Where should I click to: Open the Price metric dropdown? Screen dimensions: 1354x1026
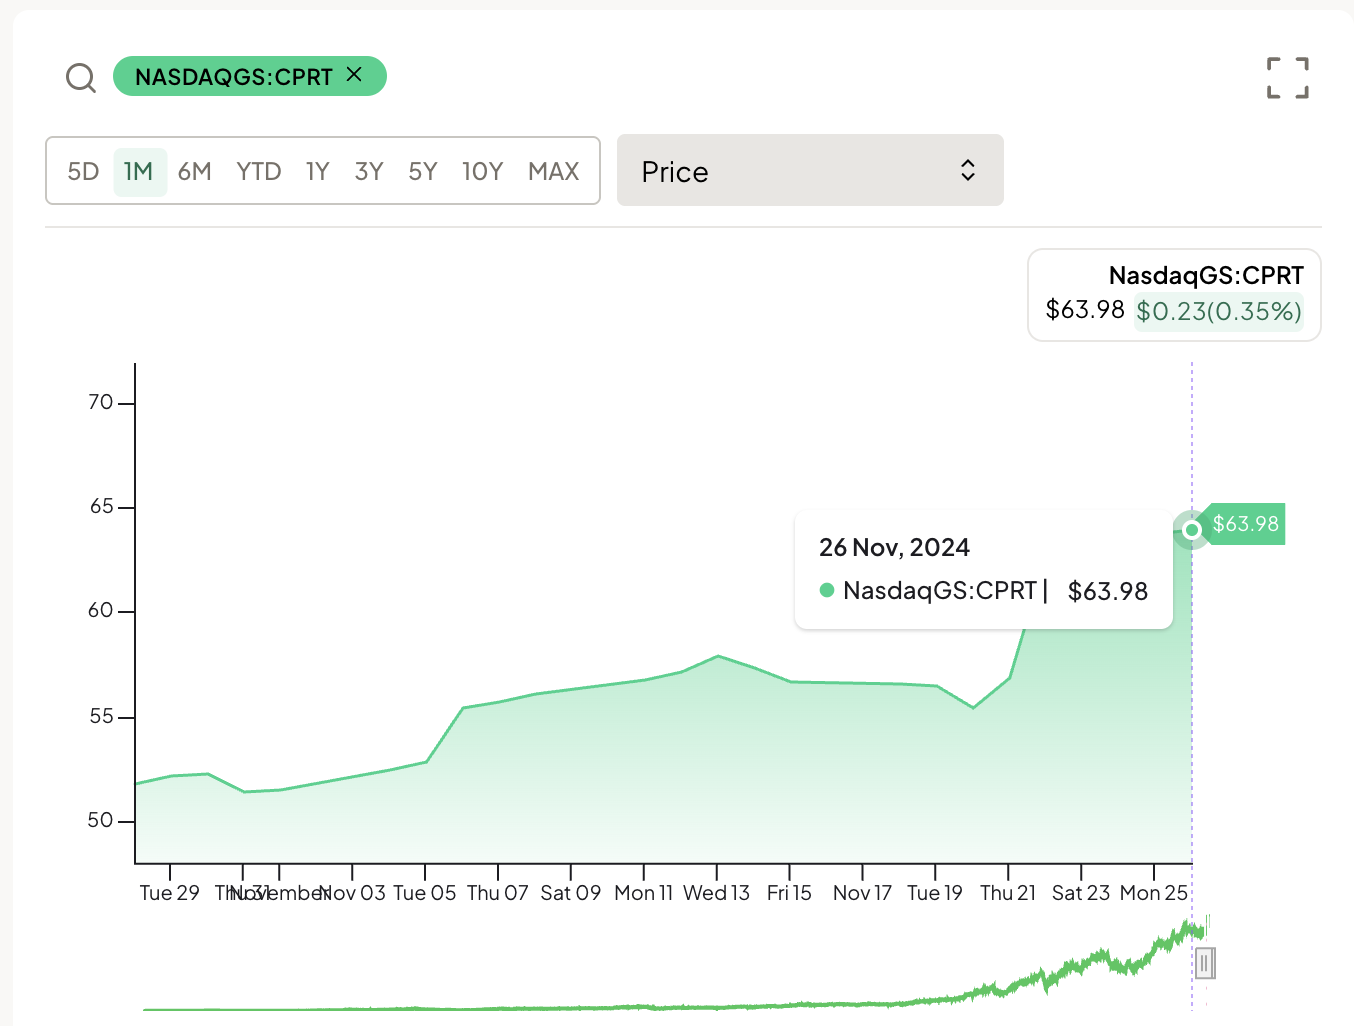[x=810, y=170]
